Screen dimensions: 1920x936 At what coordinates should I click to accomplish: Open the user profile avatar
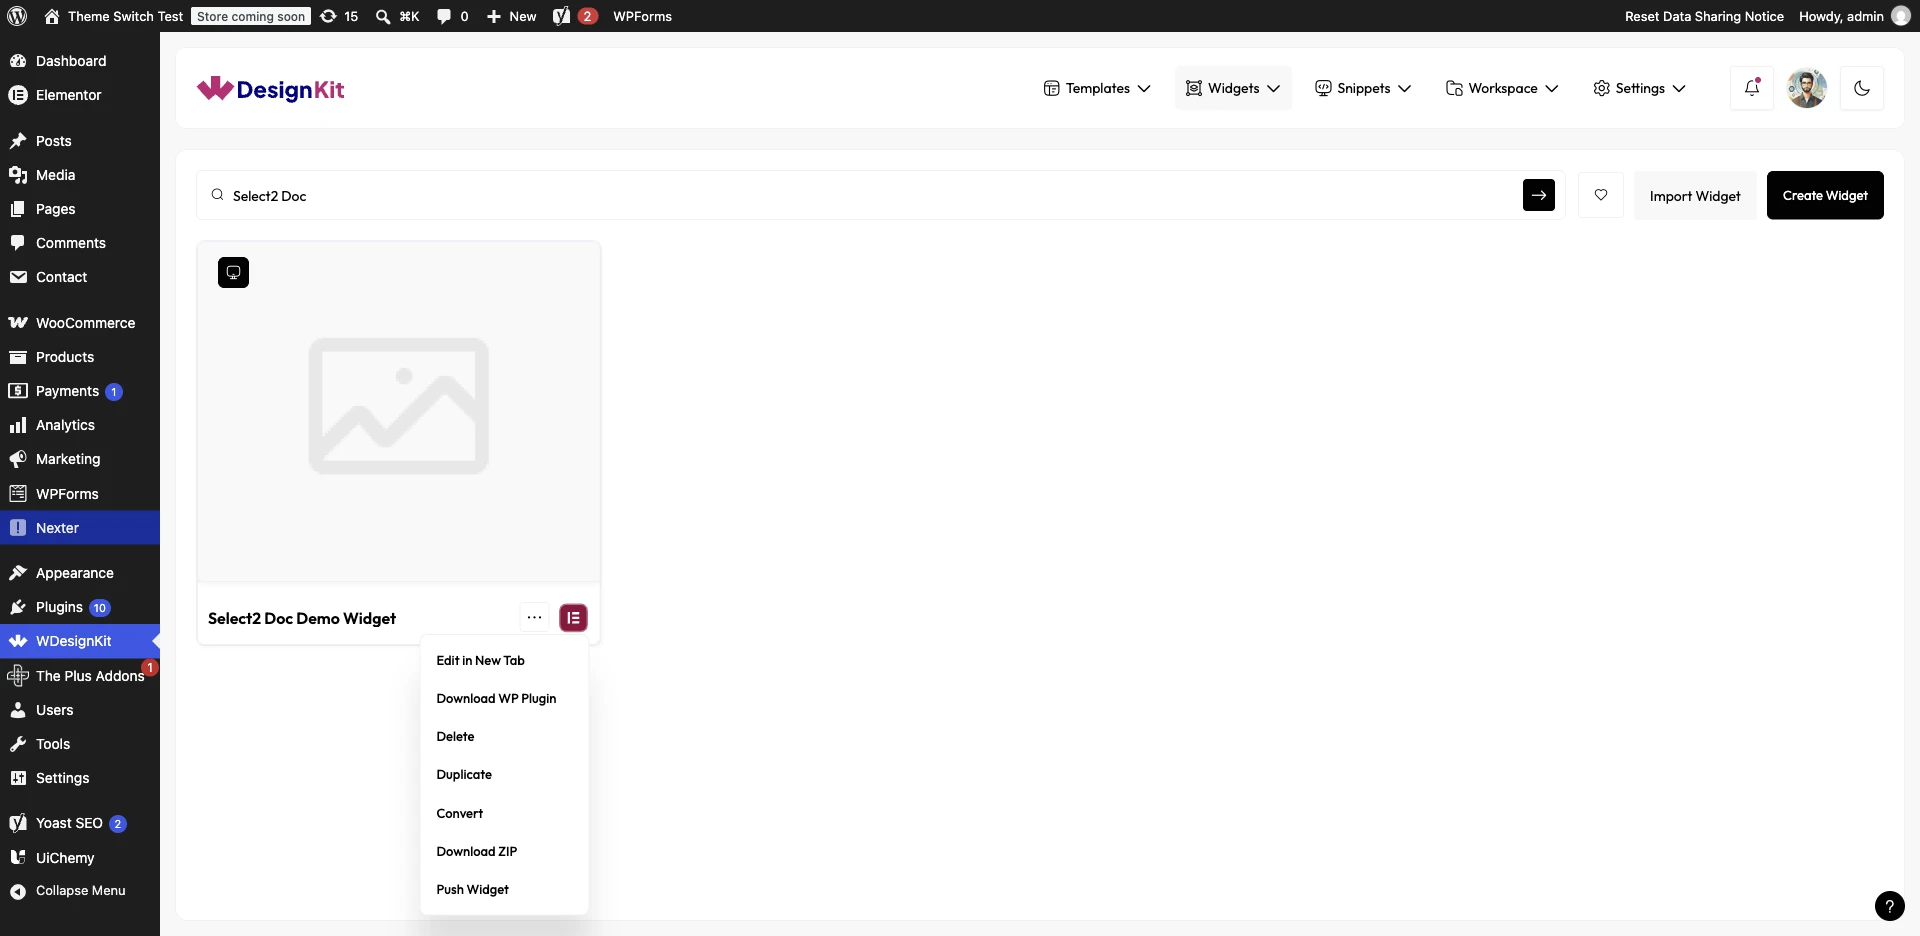pyautogui.click(x=1807, y=88)
